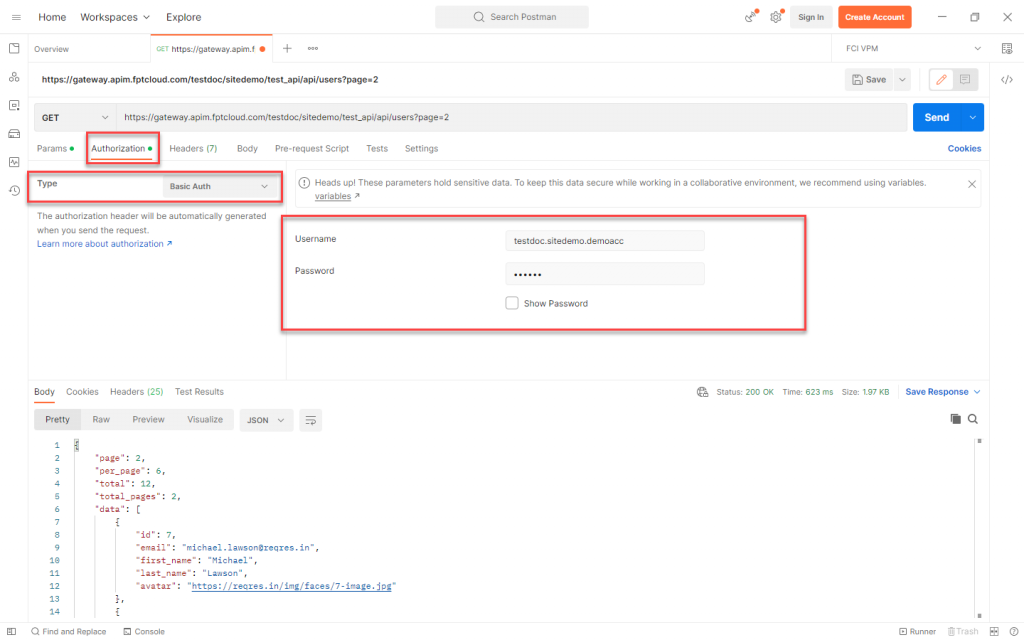Click the code snippet icon
This screenshot has height=640, width=1024.
click(1007, 79)
